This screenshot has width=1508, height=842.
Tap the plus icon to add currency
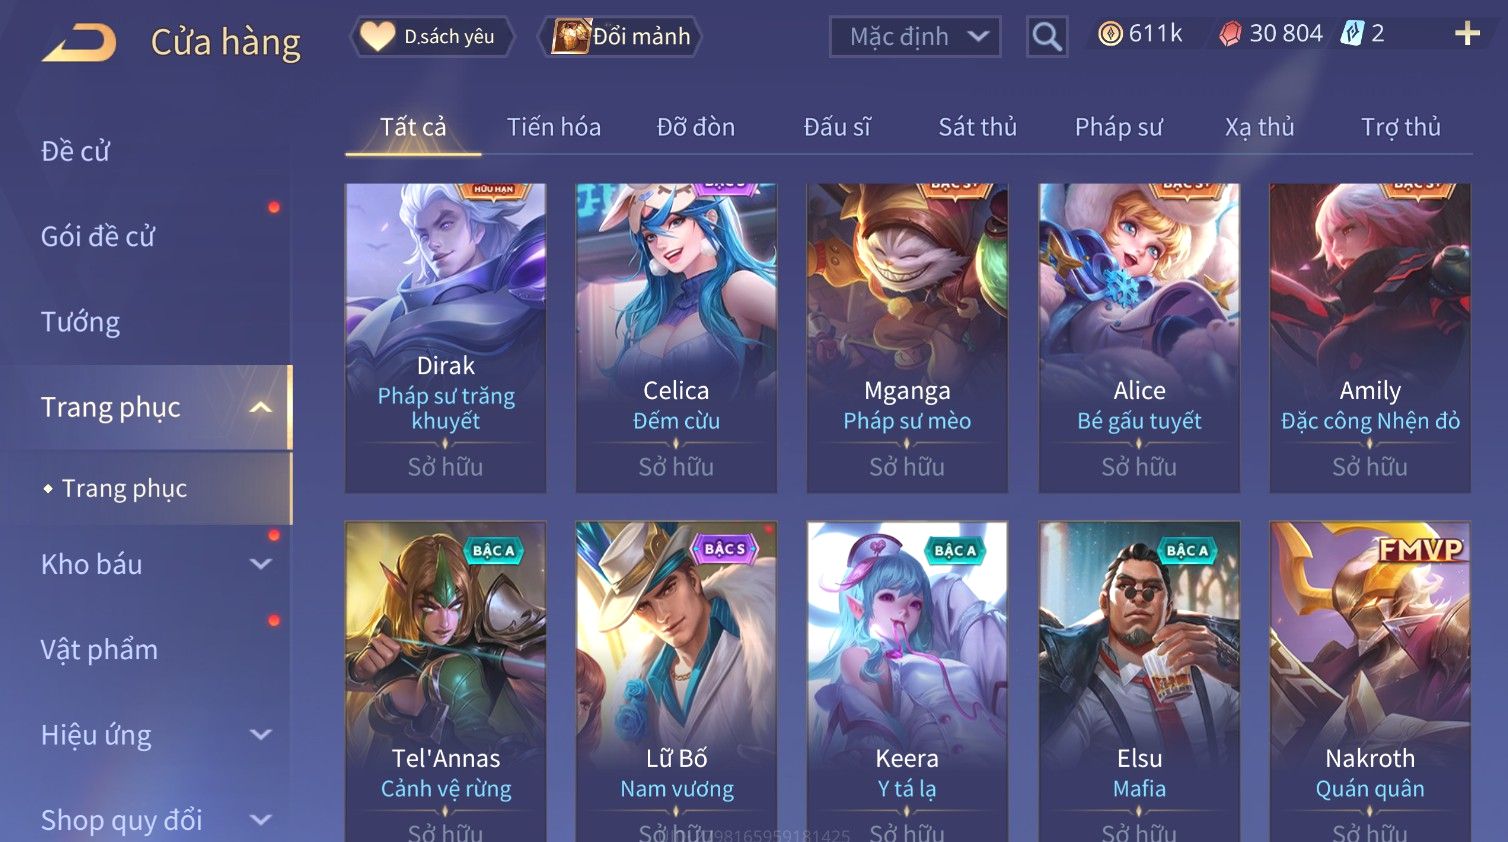1467,35
